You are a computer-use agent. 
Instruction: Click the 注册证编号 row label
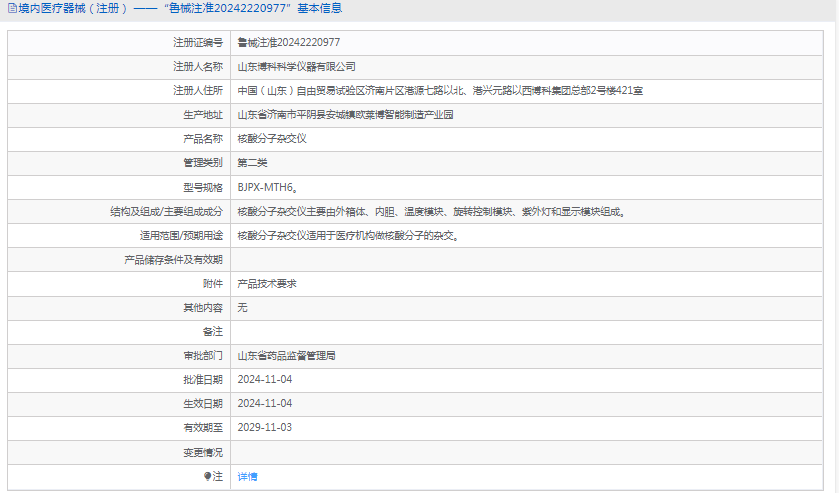(197, 42)
